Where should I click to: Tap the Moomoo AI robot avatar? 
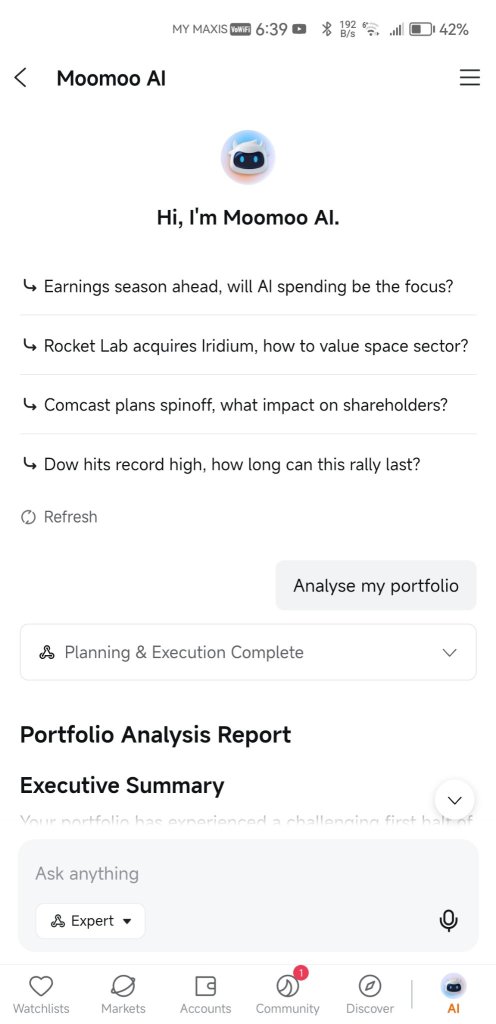click(x=248, y=157)
